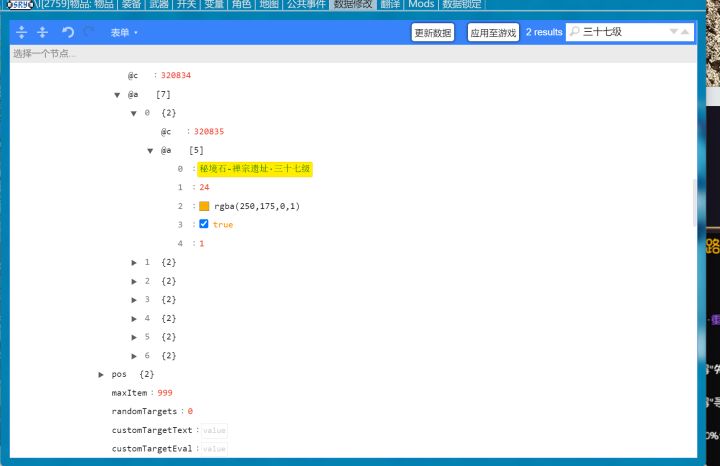The image size is (720, 466).
Task: Click the customTargetText value field
Action: click(214, 430)
